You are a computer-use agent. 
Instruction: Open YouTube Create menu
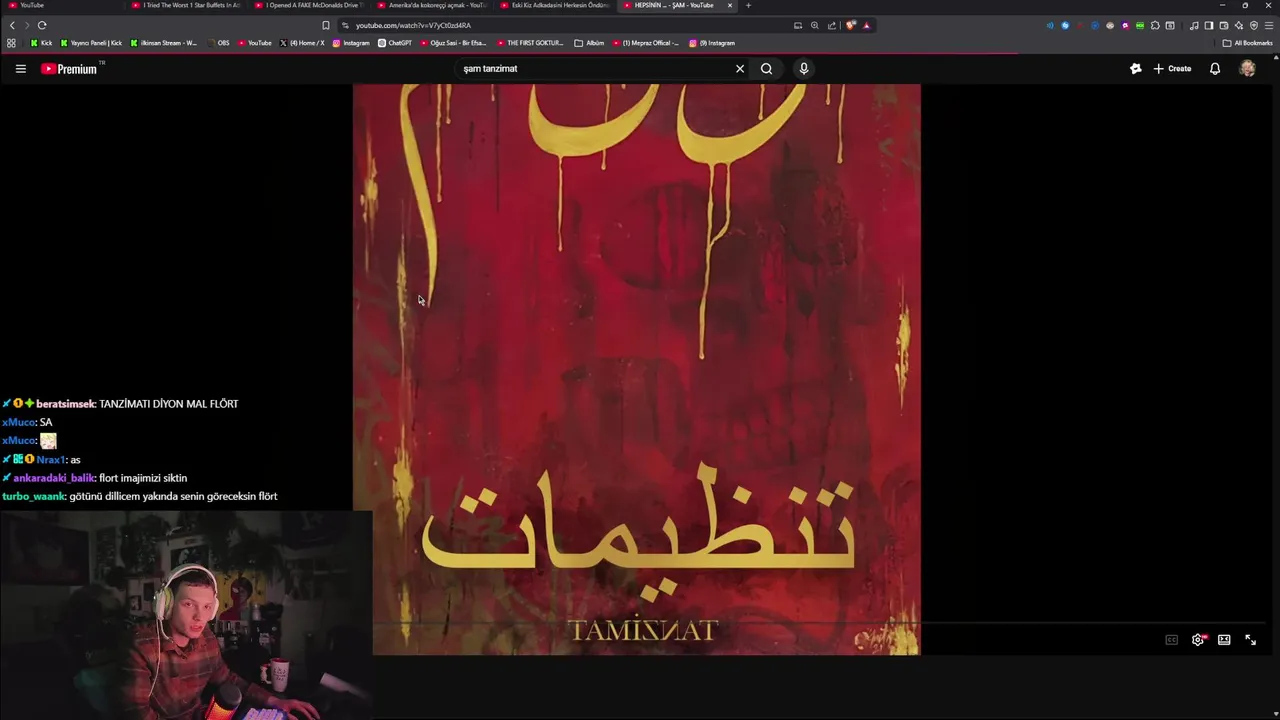(x=1172, y=69)
